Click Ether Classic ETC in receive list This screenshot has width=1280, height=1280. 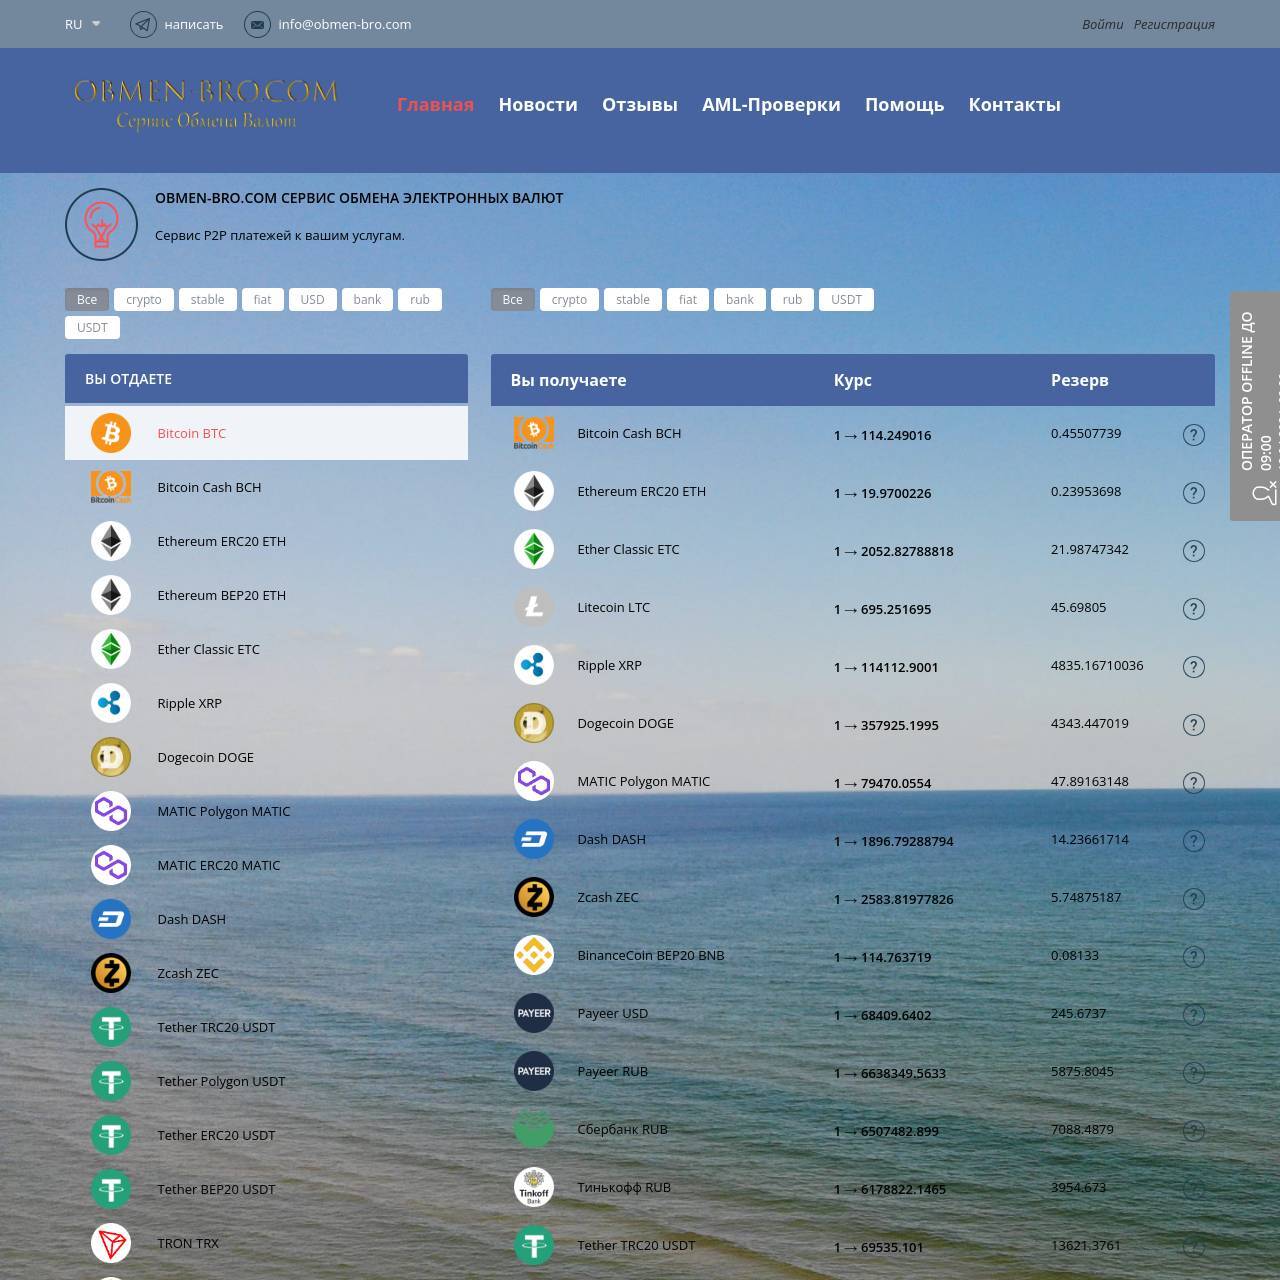pos(628,549)
